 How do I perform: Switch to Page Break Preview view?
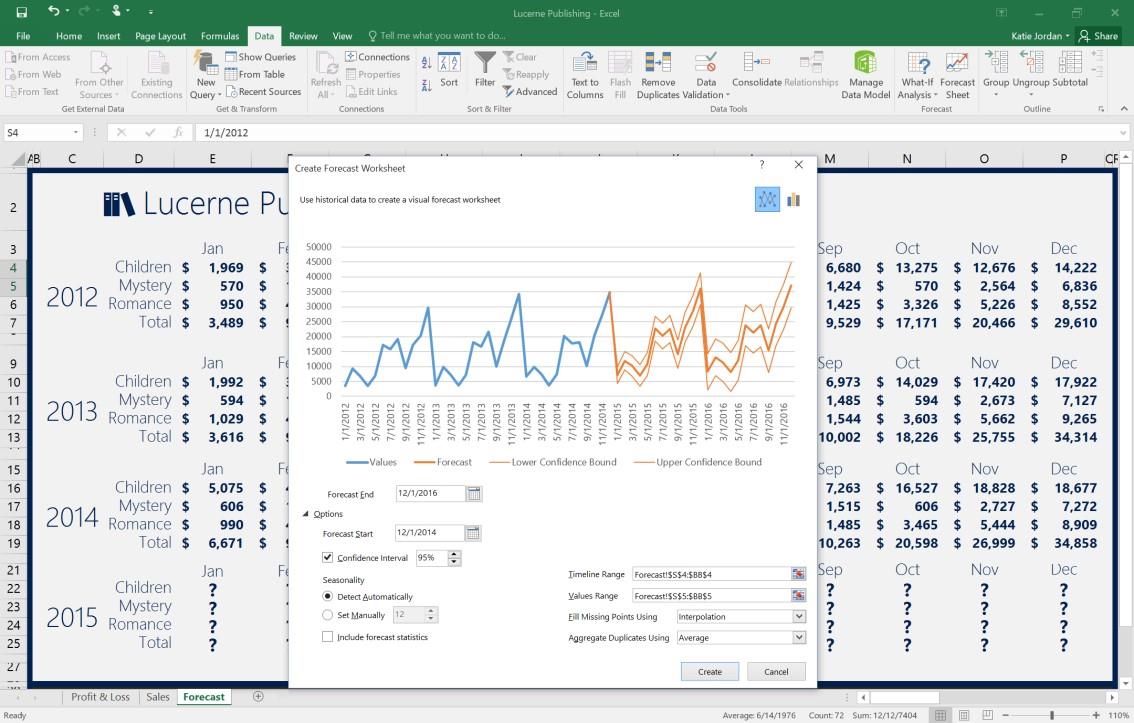[987, 715]
